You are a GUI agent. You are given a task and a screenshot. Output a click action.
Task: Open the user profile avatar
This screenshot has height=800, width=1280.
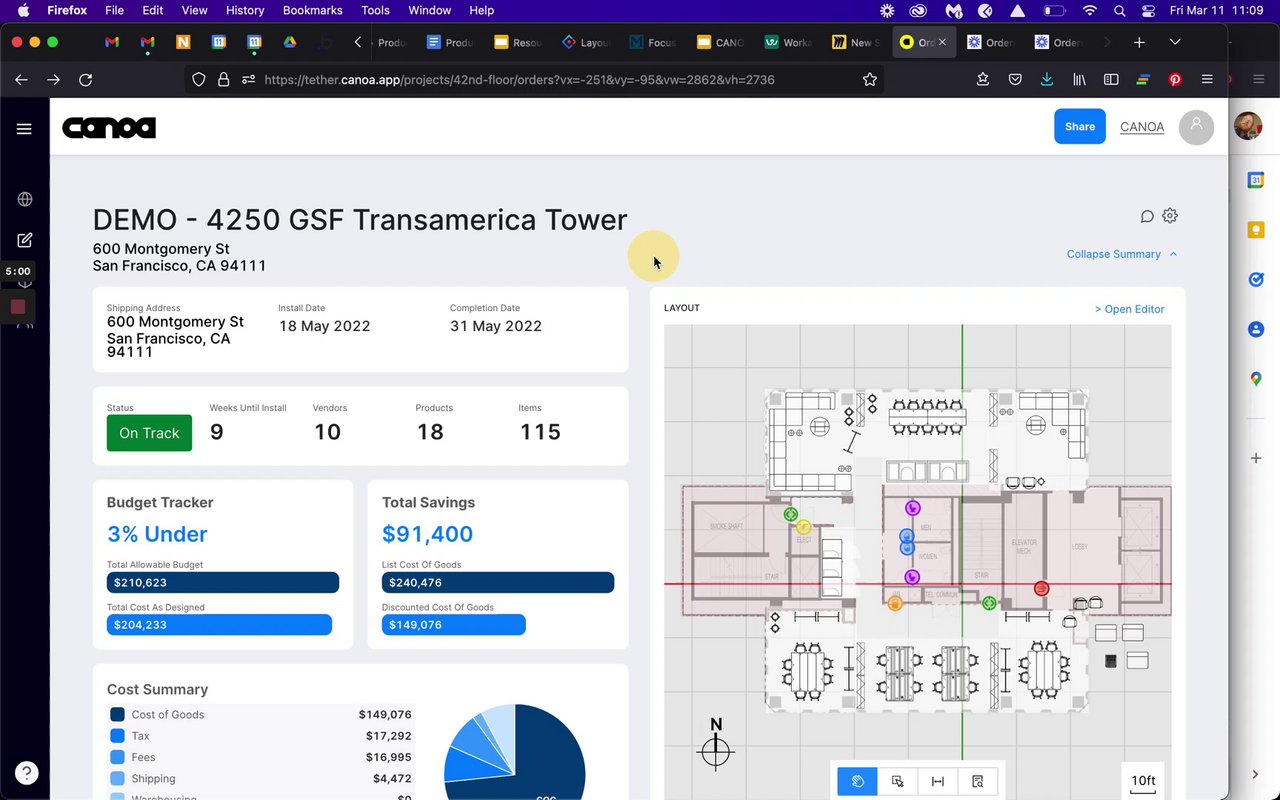[x=1196, y=127]
